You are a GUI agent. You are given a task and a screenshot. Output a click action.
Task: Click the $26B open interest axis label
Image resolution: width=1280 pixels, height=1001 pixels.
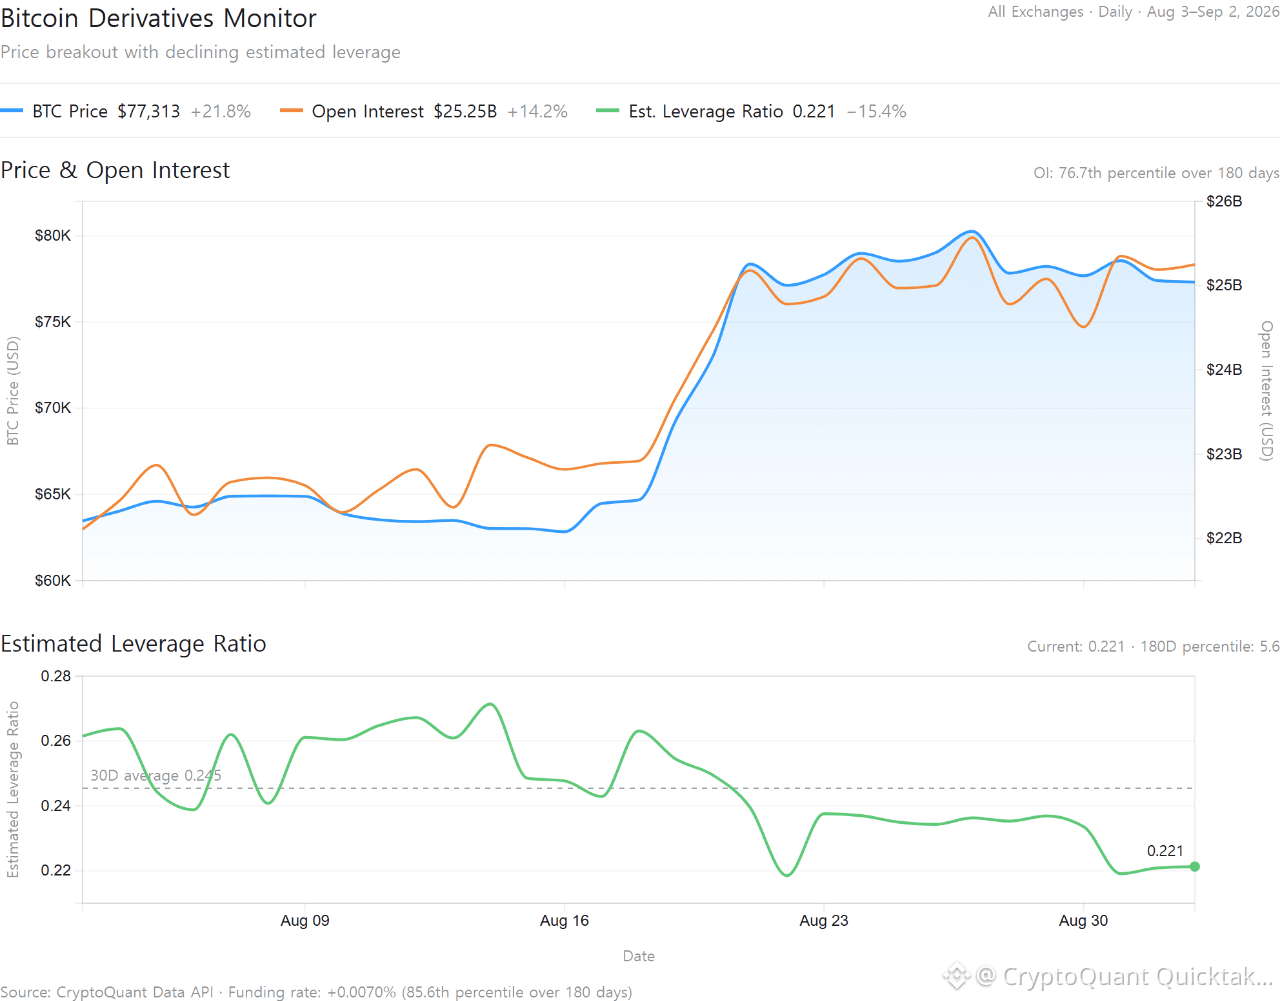coord(1224,202)
